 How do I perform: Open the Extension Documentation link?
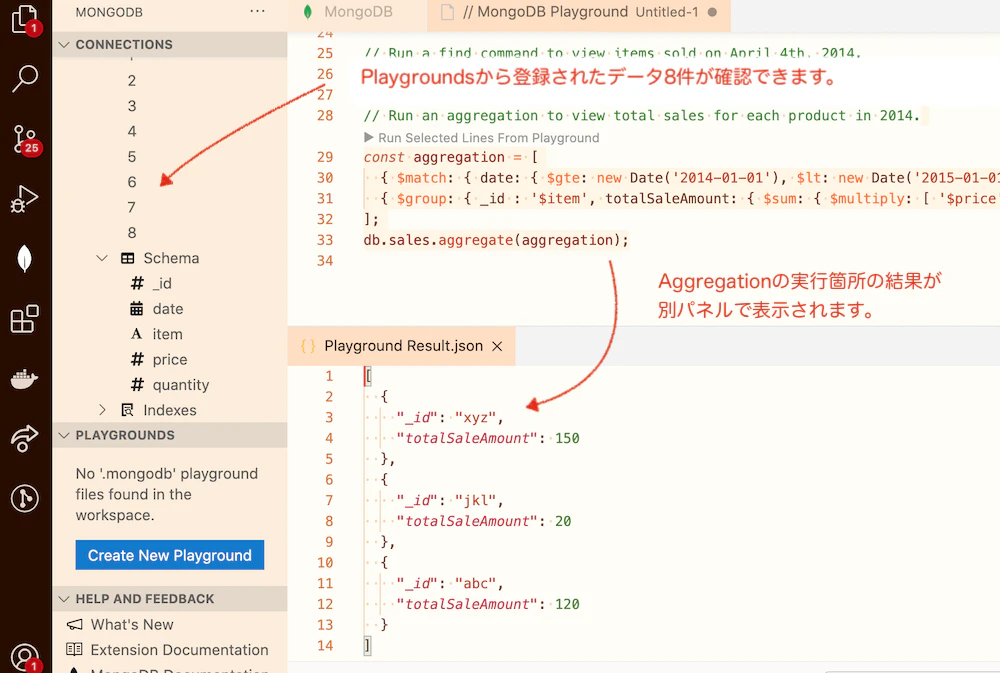tap(179, 649)
